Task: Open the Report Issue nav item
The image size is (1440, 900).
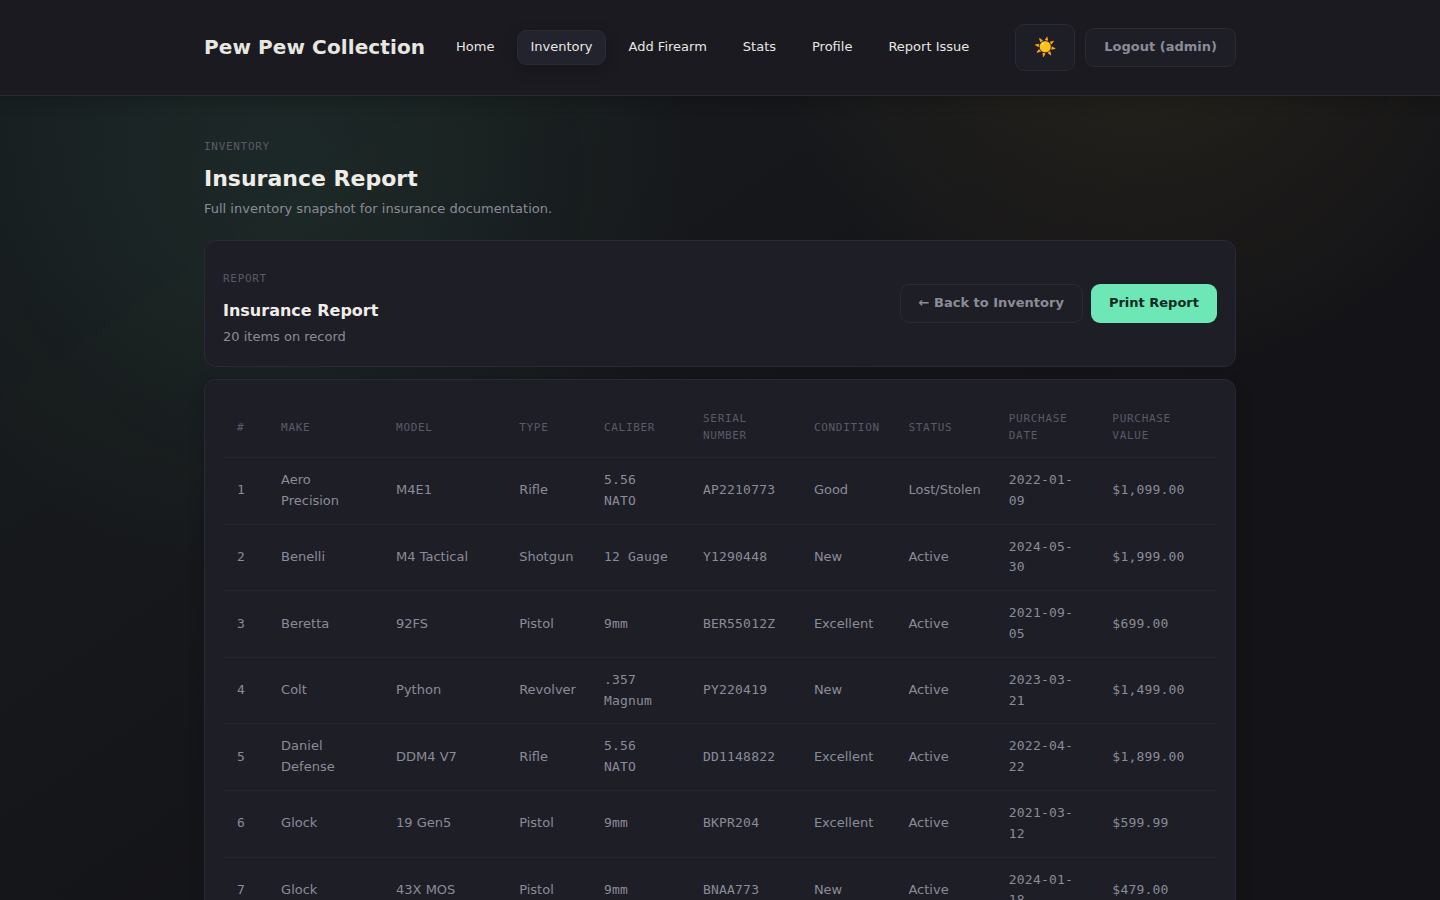Action: pos(928,47)
